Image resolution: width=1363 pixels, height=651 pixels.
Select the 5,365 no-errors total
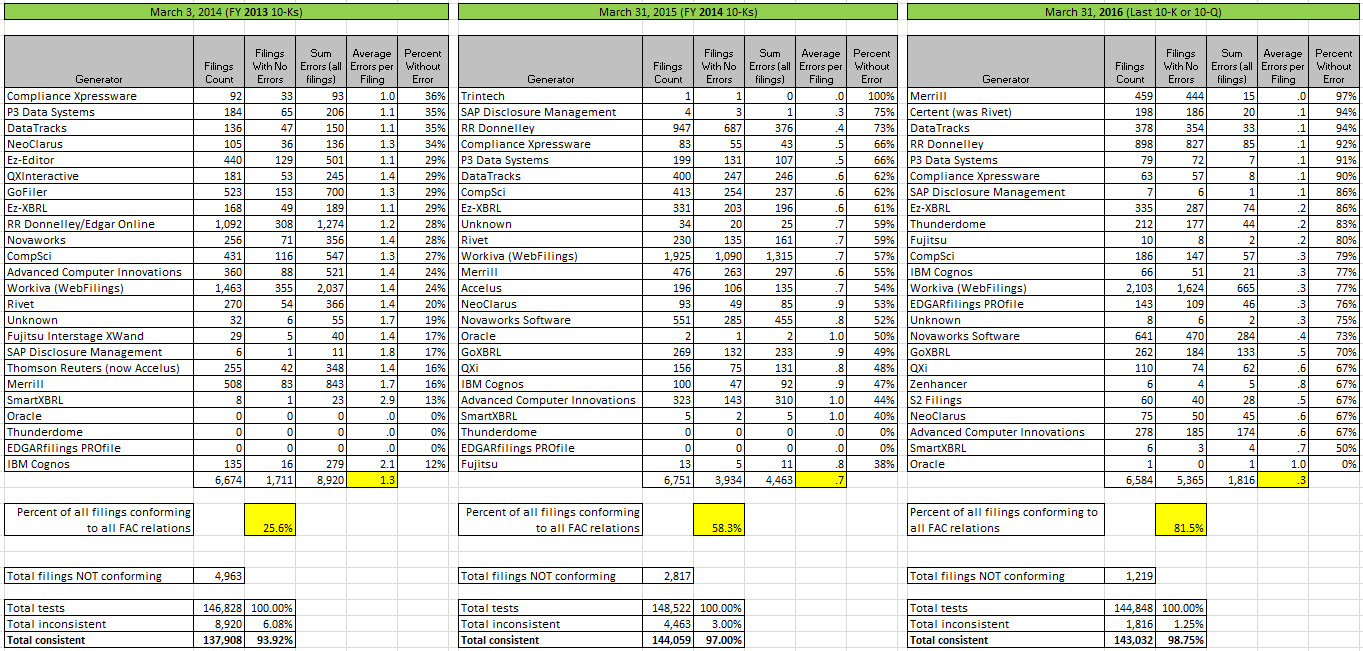pyautogui.click(x=1181, y=480)
